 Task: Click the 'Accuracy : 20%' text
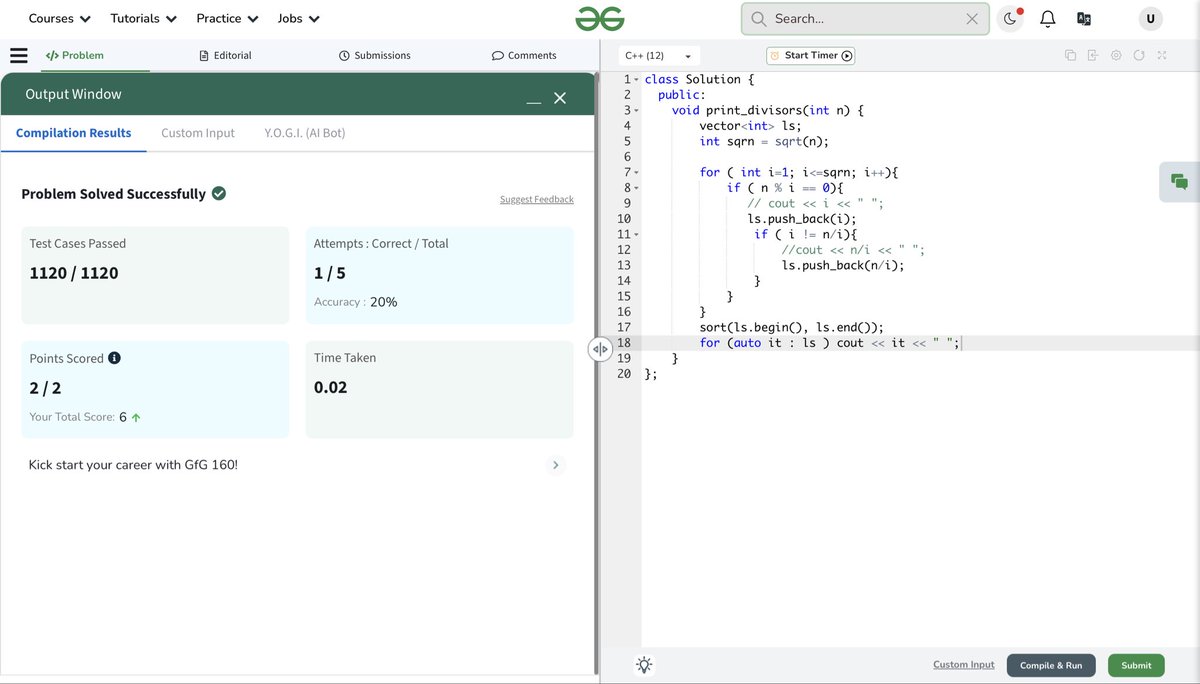pyautogui.click(x=355, y=302)
